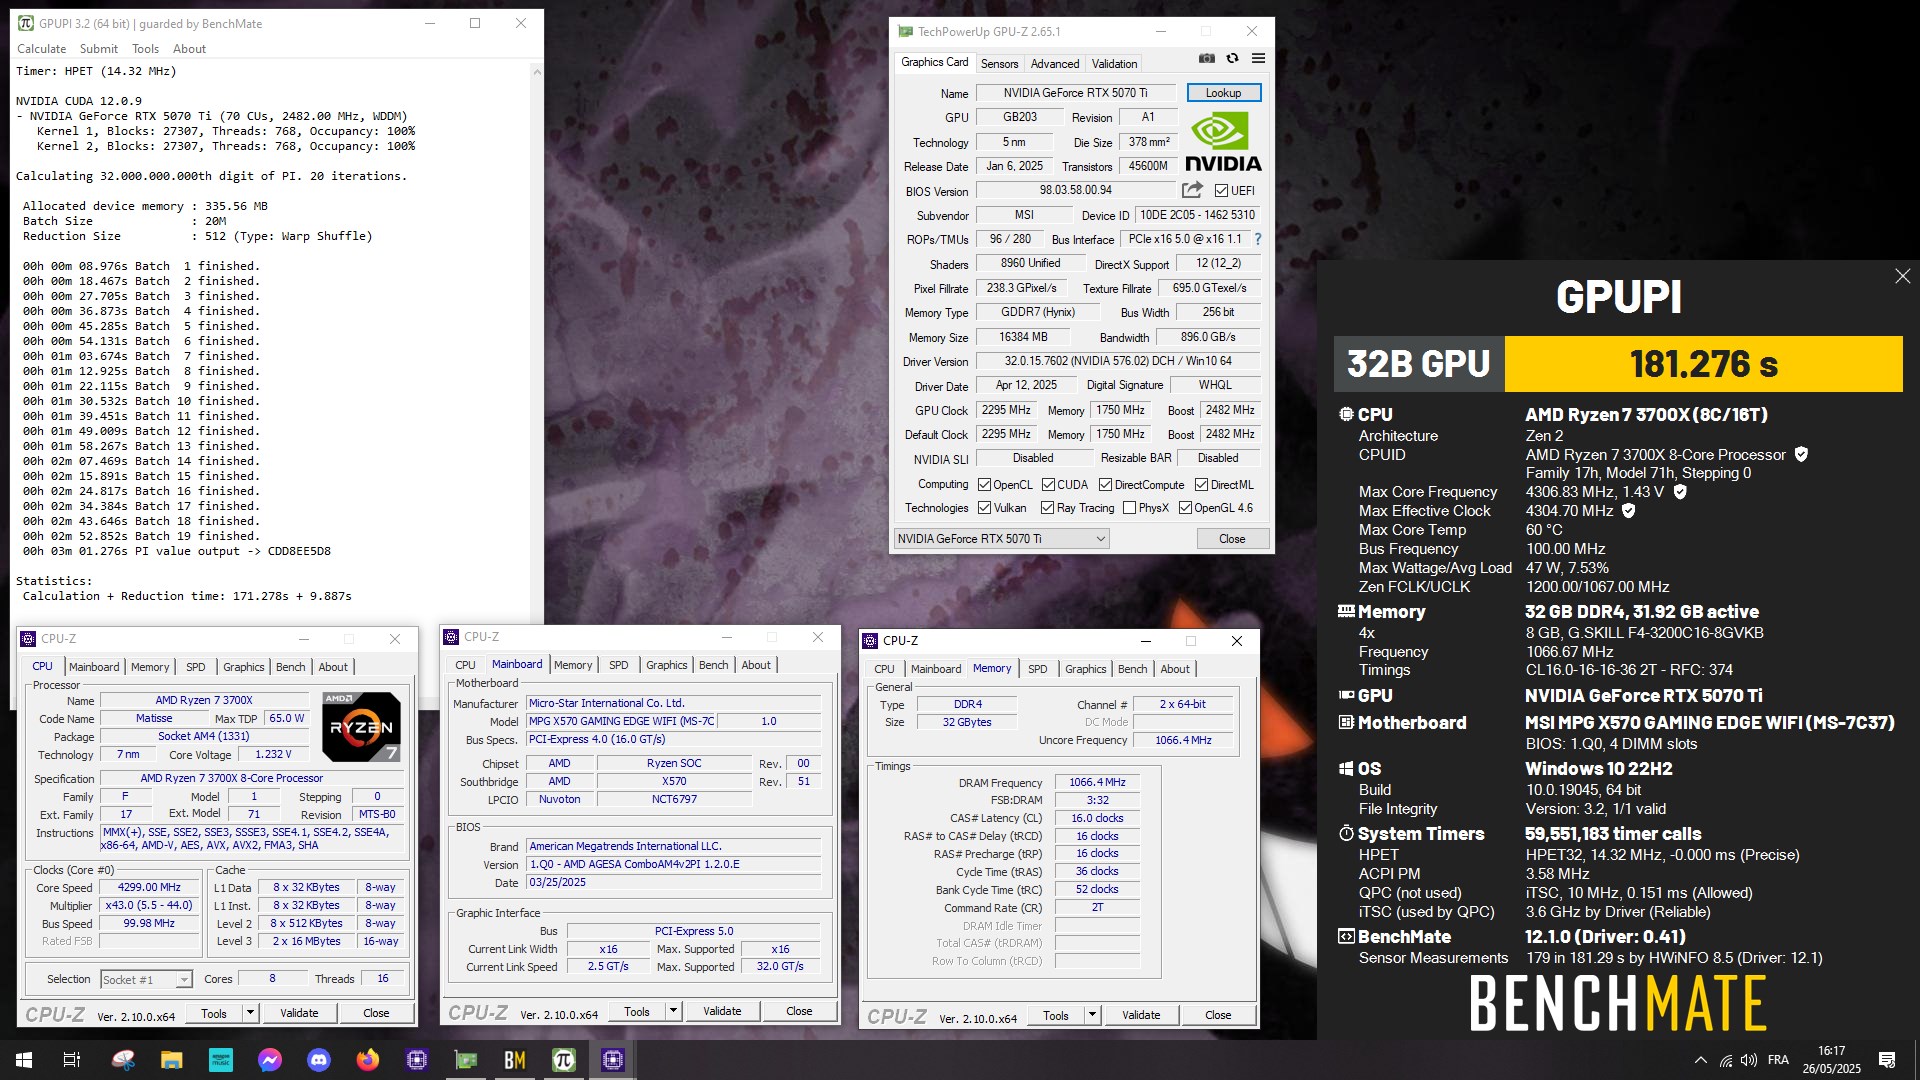Launch Amazon Music from the taskbar
The image size is (1920, 1080).
pyautogui.click(x=221, y=1060)
